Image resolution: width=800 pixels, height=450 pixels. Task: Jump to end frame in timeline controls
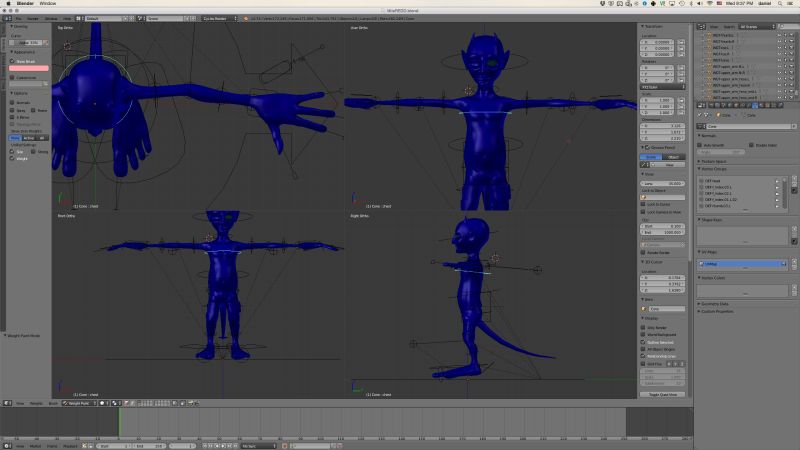(235, 446)
